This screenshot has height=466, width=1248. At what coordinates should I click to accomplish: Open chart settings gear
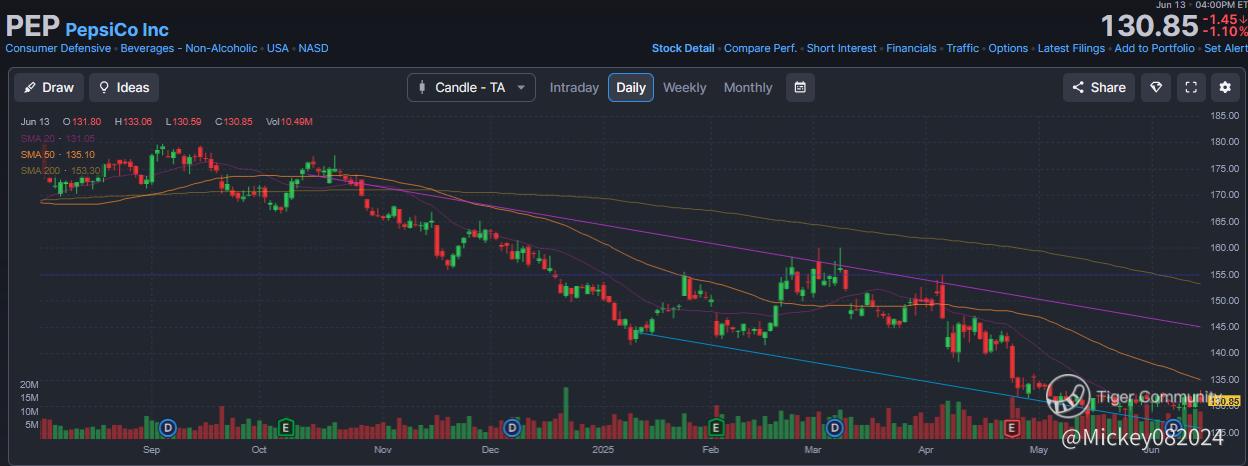[1225, 87]
